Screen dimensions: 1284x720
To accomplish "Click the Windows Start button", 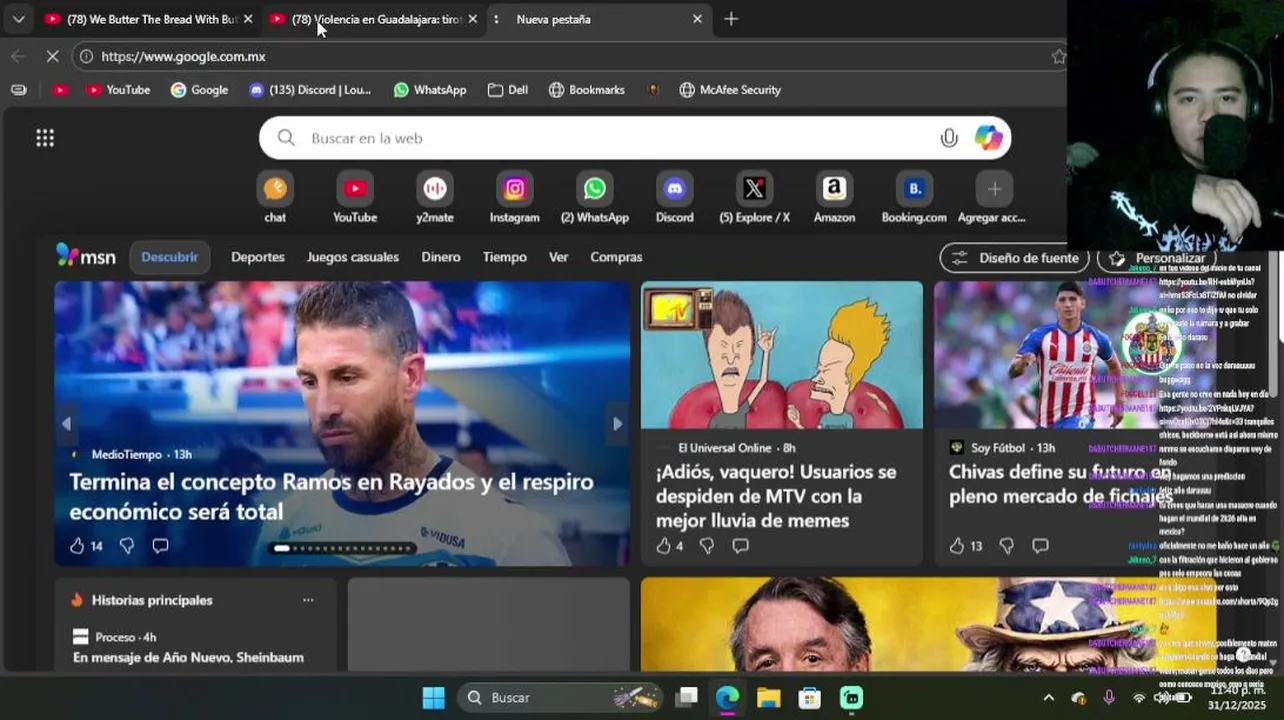I will pyautogui.click(x=433, y=697).
